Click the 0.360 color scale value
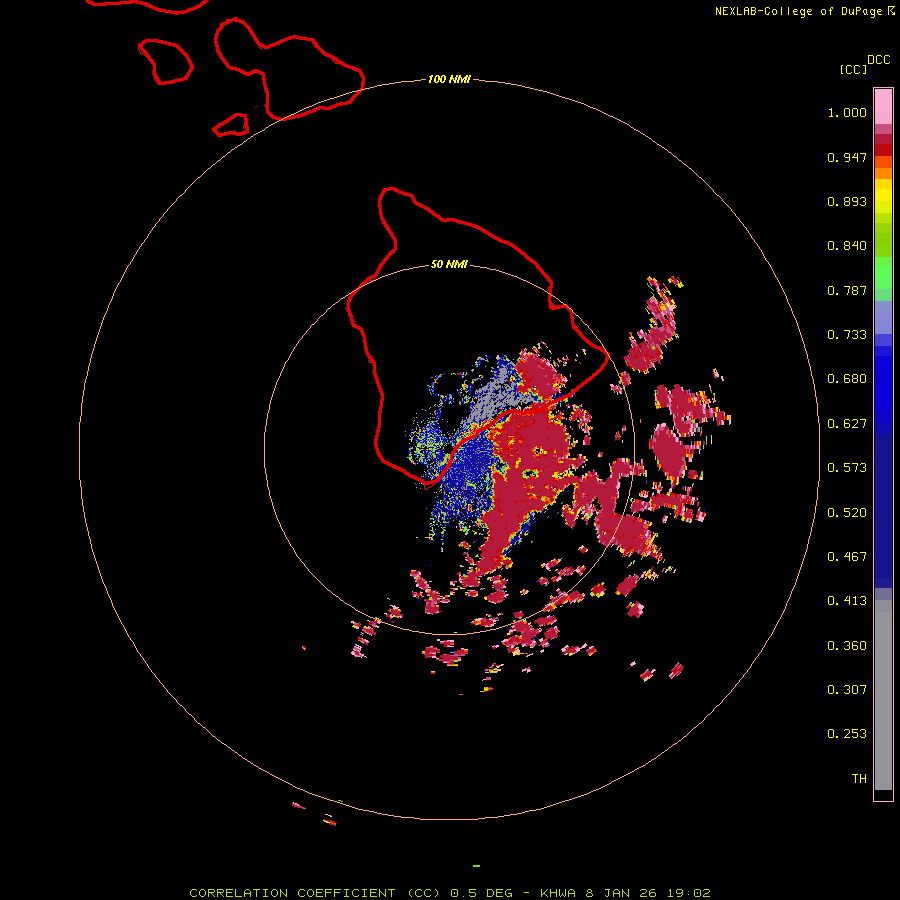 (x=847, y=646)
